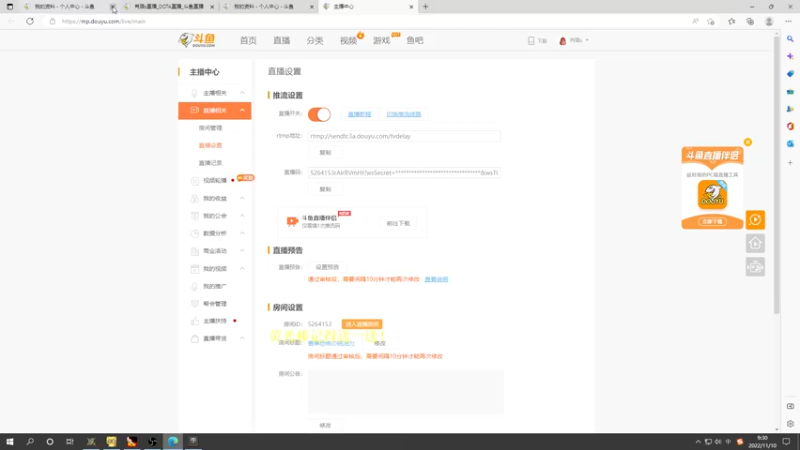The width and height of the screenshot is (800, 450).
Task: Click the 斗鱼直播伴侣 camera icon in download card
Action: tap(292, 221)
